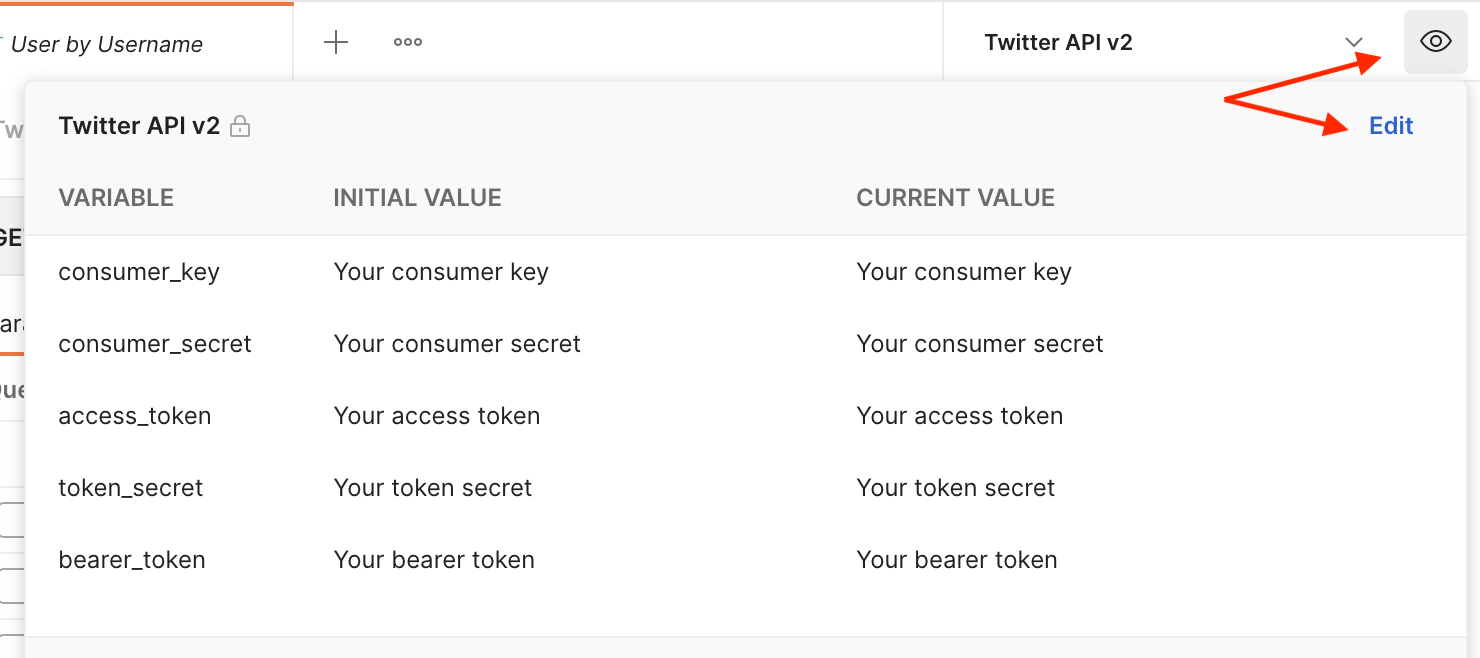The width and height of the screenshot is (1480, 658).
Task: Click the CURRENT VALUE column header
Action: coord(955,198)
